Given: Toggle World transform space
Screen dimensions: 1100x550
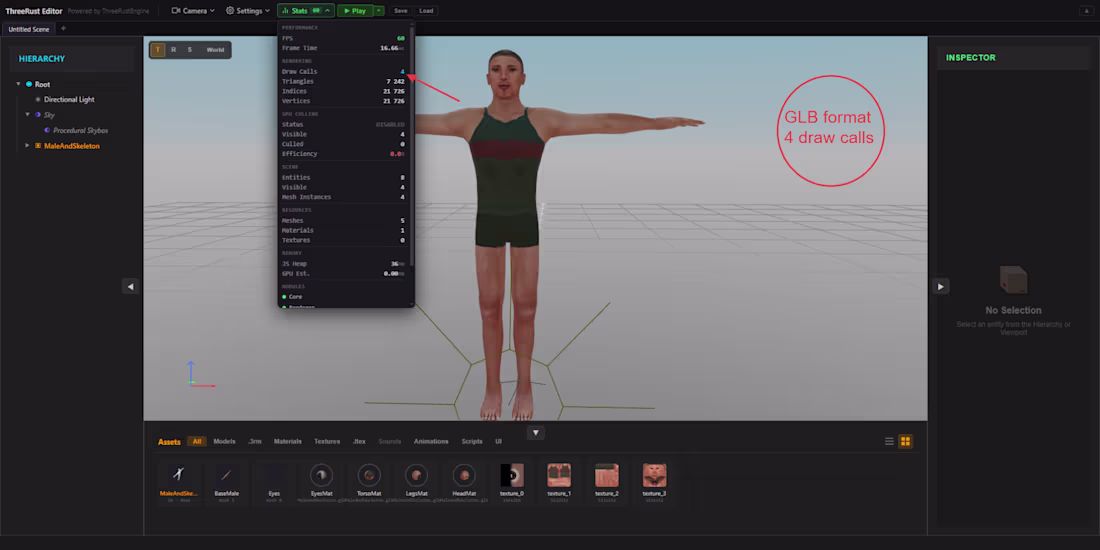Looking at the screenshot, I should (x=215, y=50).
